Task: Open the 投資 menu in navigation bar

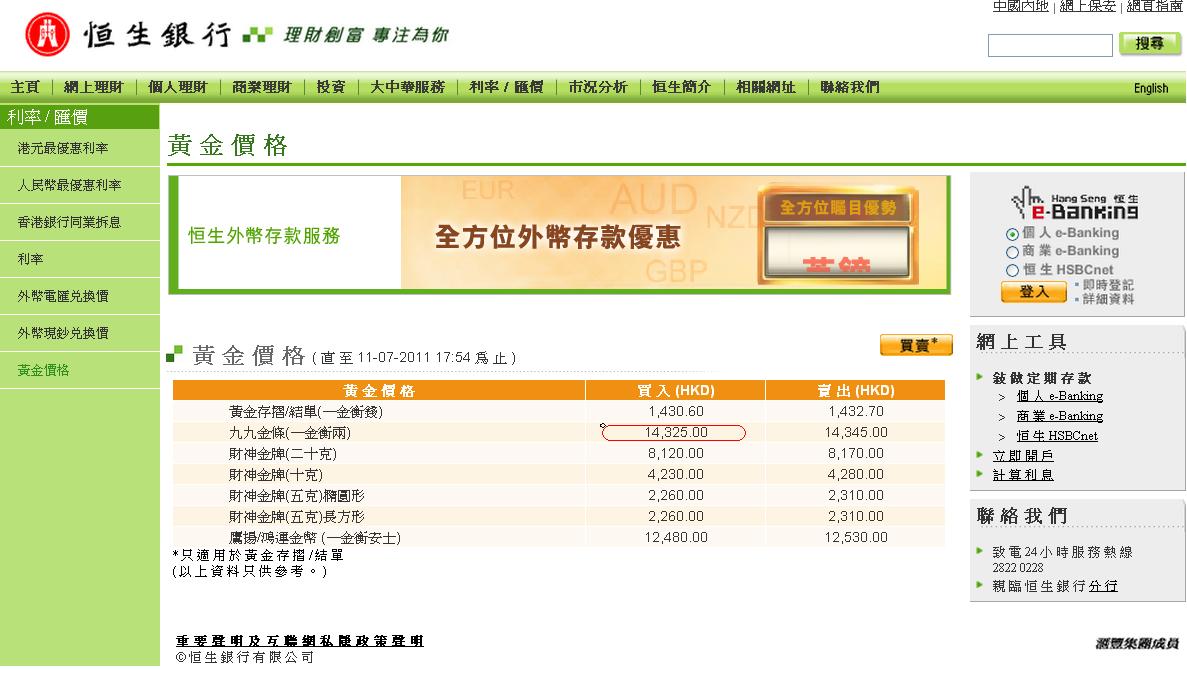Action: [331, 87]
